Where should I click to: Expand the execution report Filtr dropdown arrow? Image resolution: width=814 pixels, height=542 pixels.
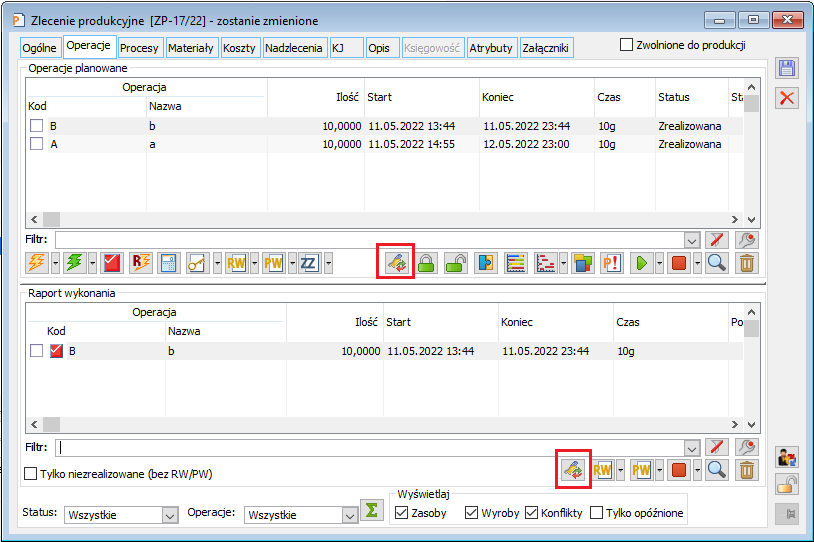tap(692, 448)
